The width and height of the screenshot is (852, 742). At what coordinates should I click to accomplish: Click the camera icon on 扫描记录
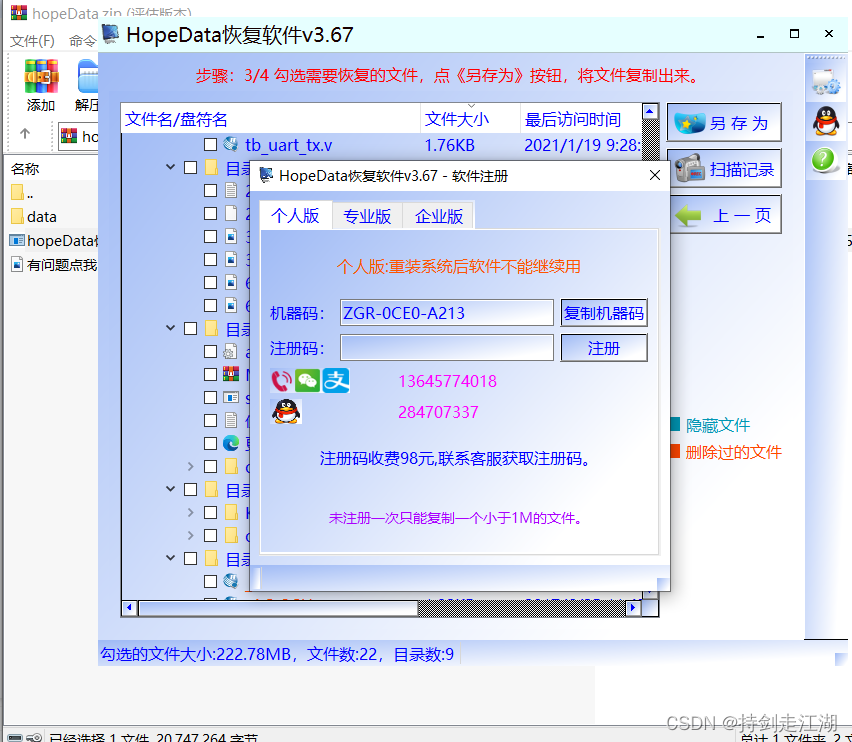point(690,168)
